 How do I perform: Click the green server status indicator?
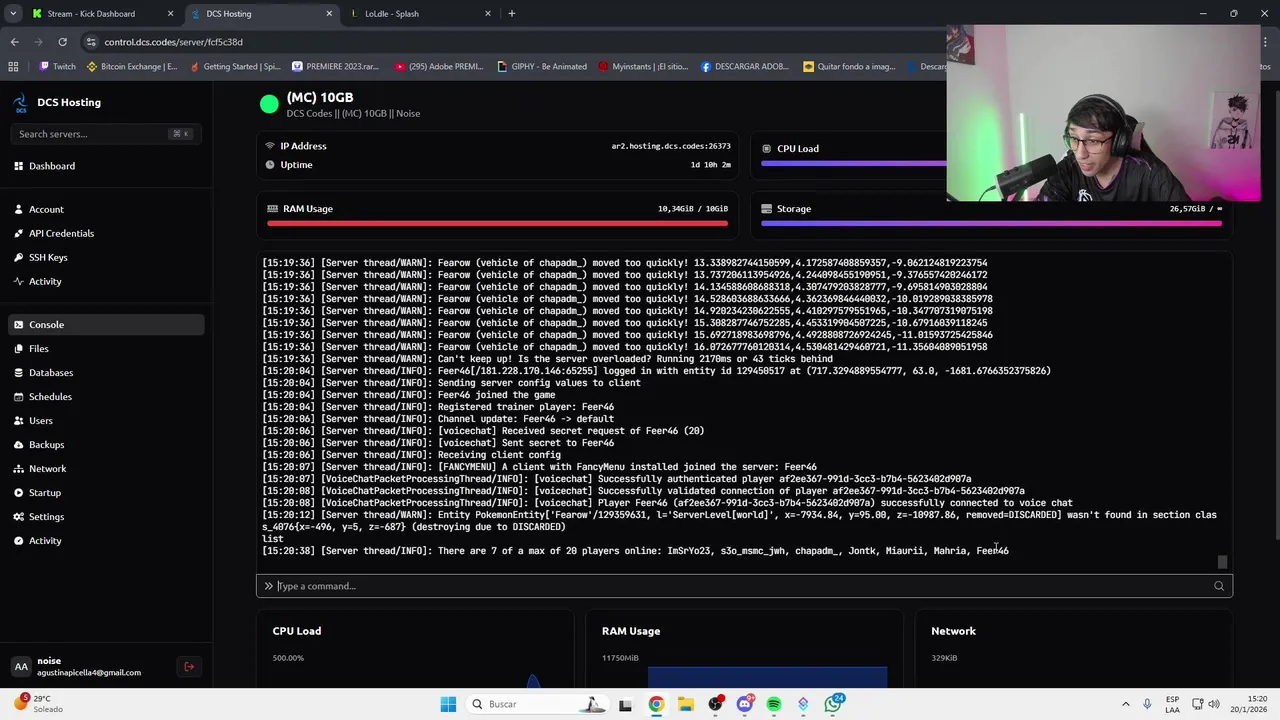click(x=269, y=103)
